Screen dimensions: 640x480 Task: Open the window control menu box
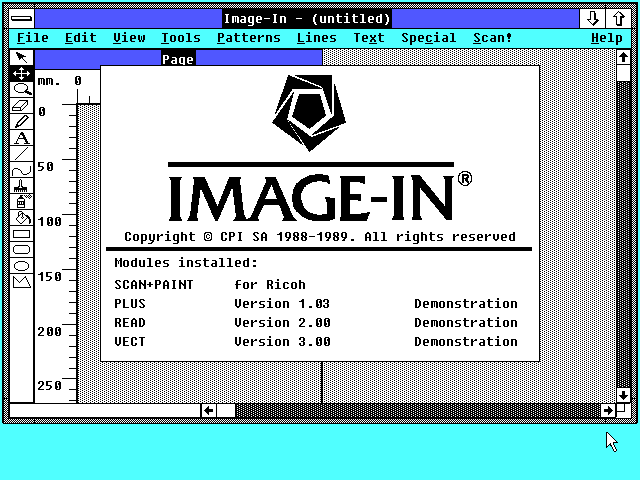pos(22,18)
